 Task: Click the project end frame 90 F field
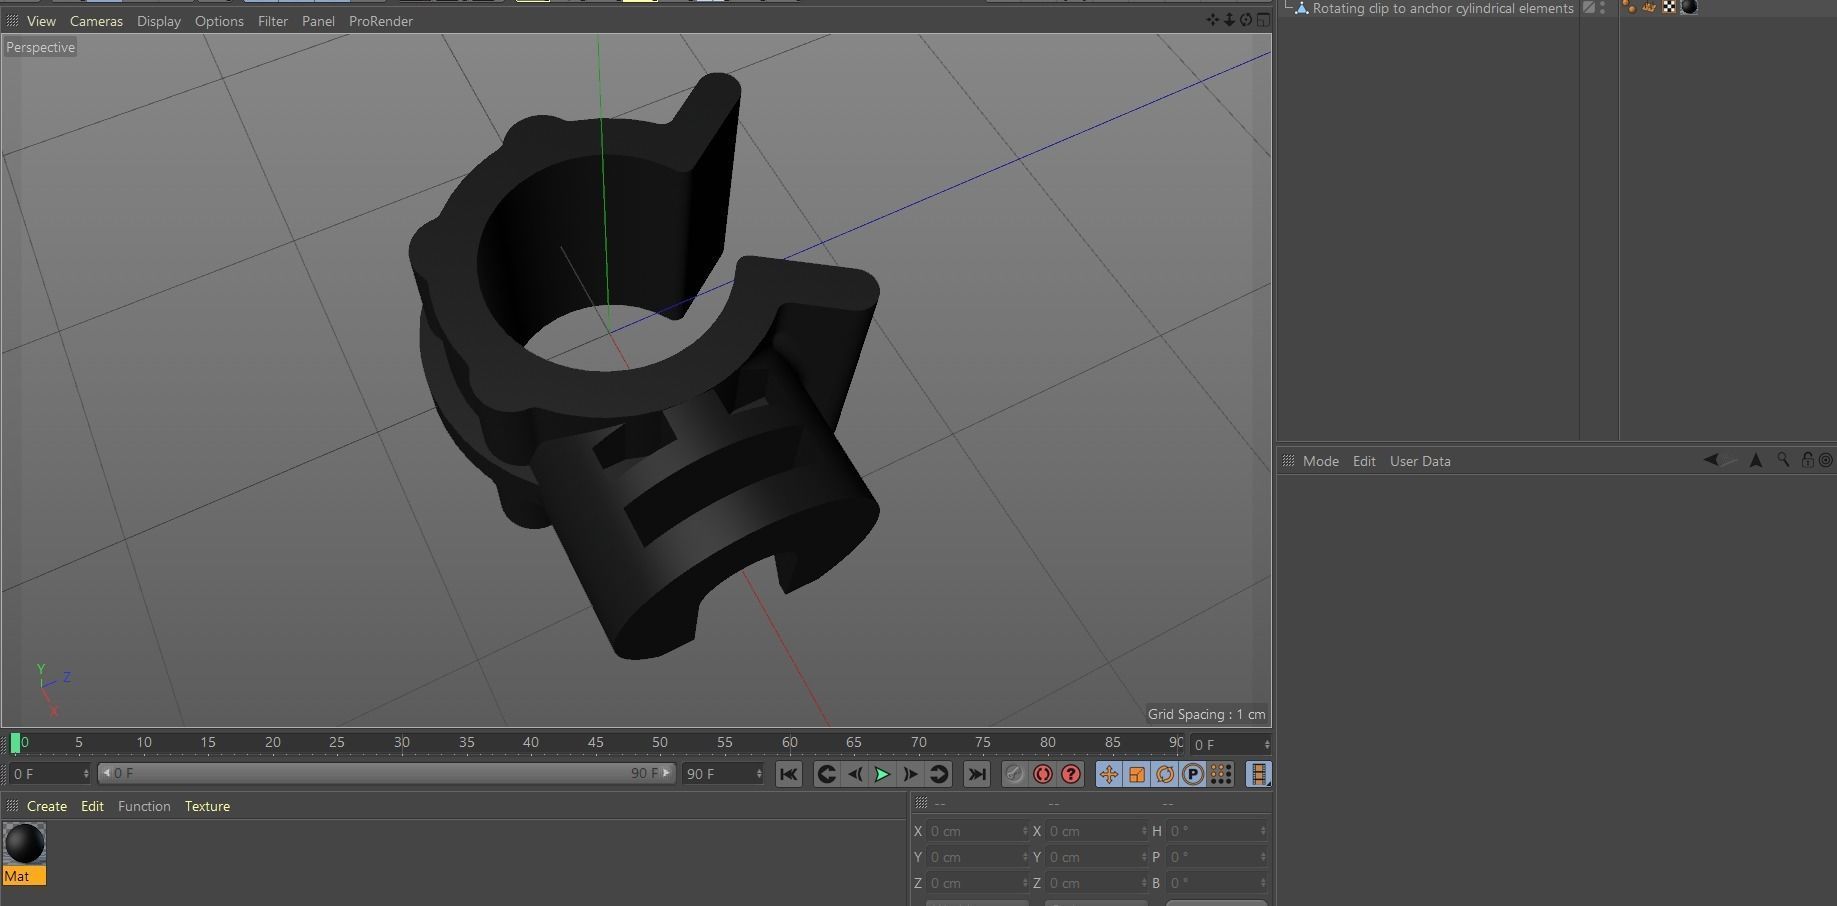[723, 774]
